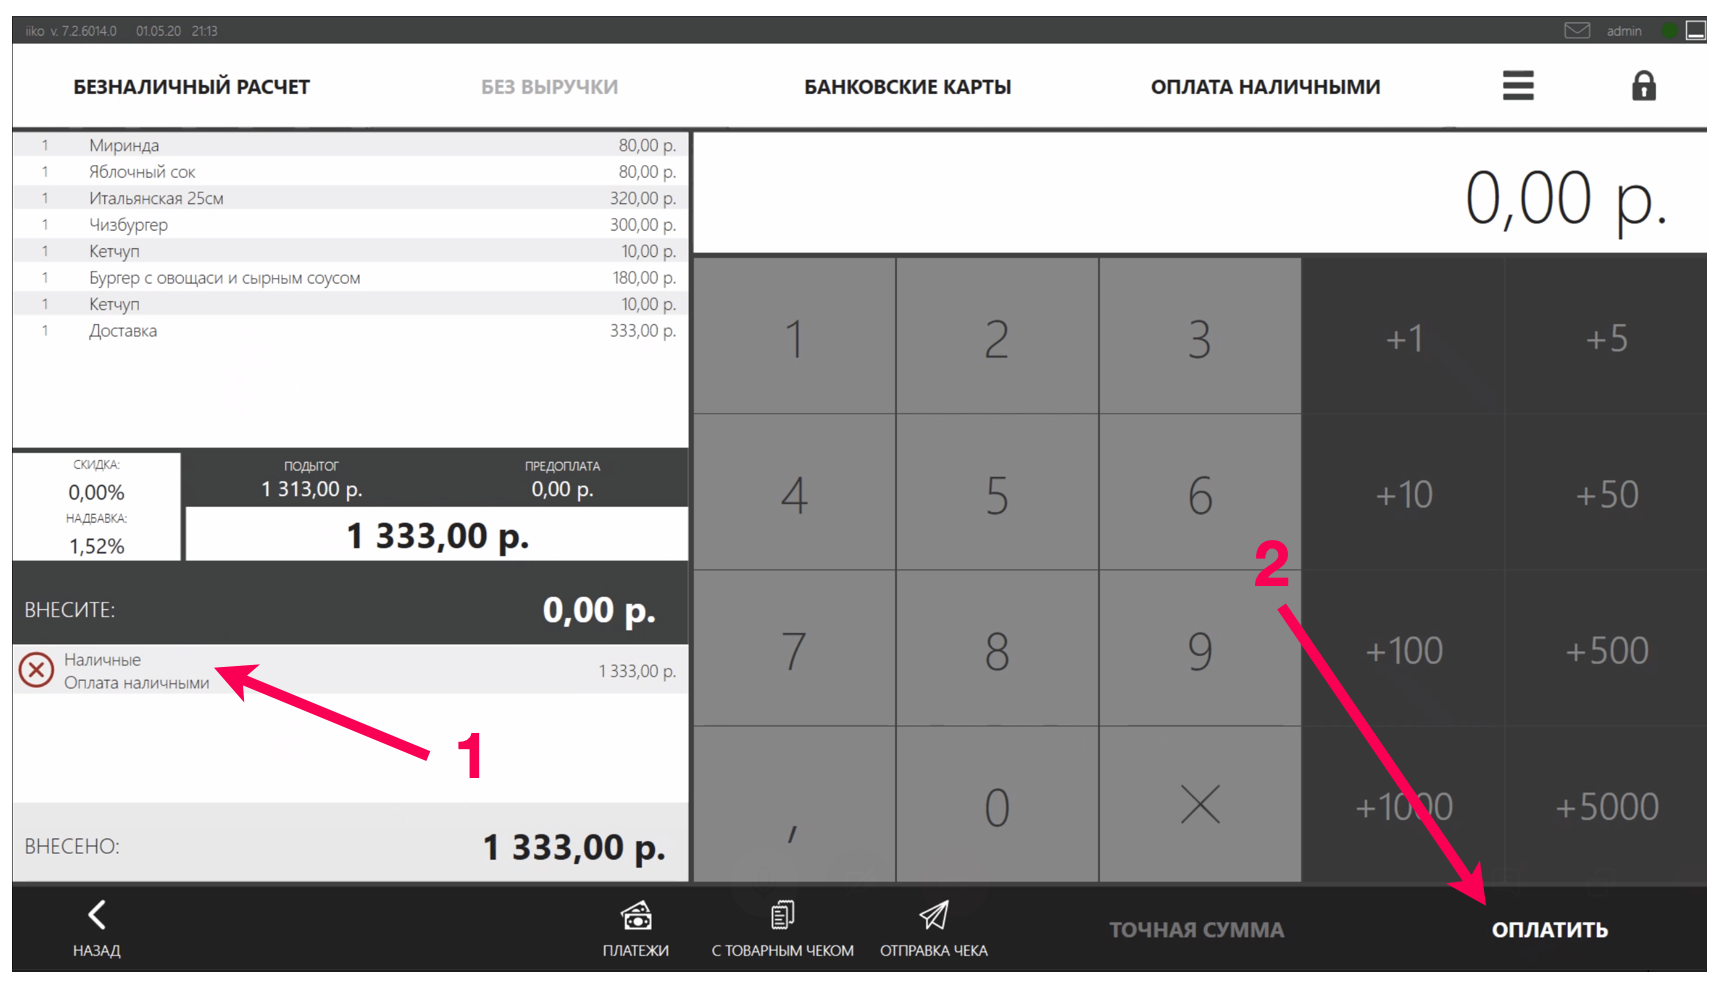1720x992 pixels.
Task: Click the Точная сумма button
Action: (1196, 930)
